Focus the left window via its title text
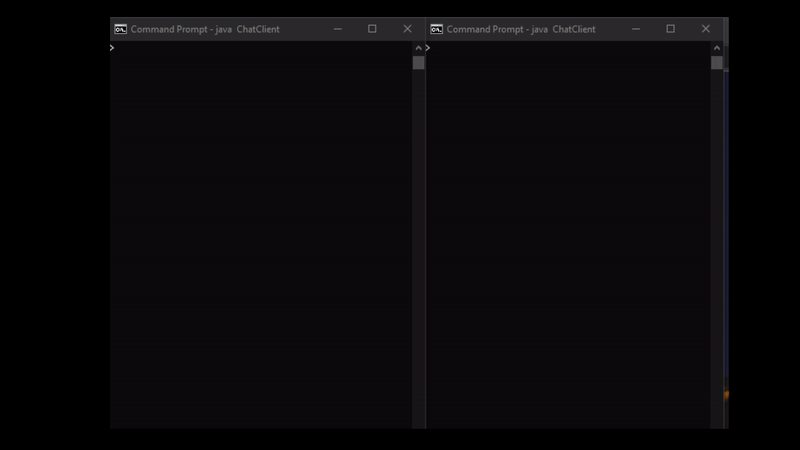The image size is (800, 450). tap(205, 29)
